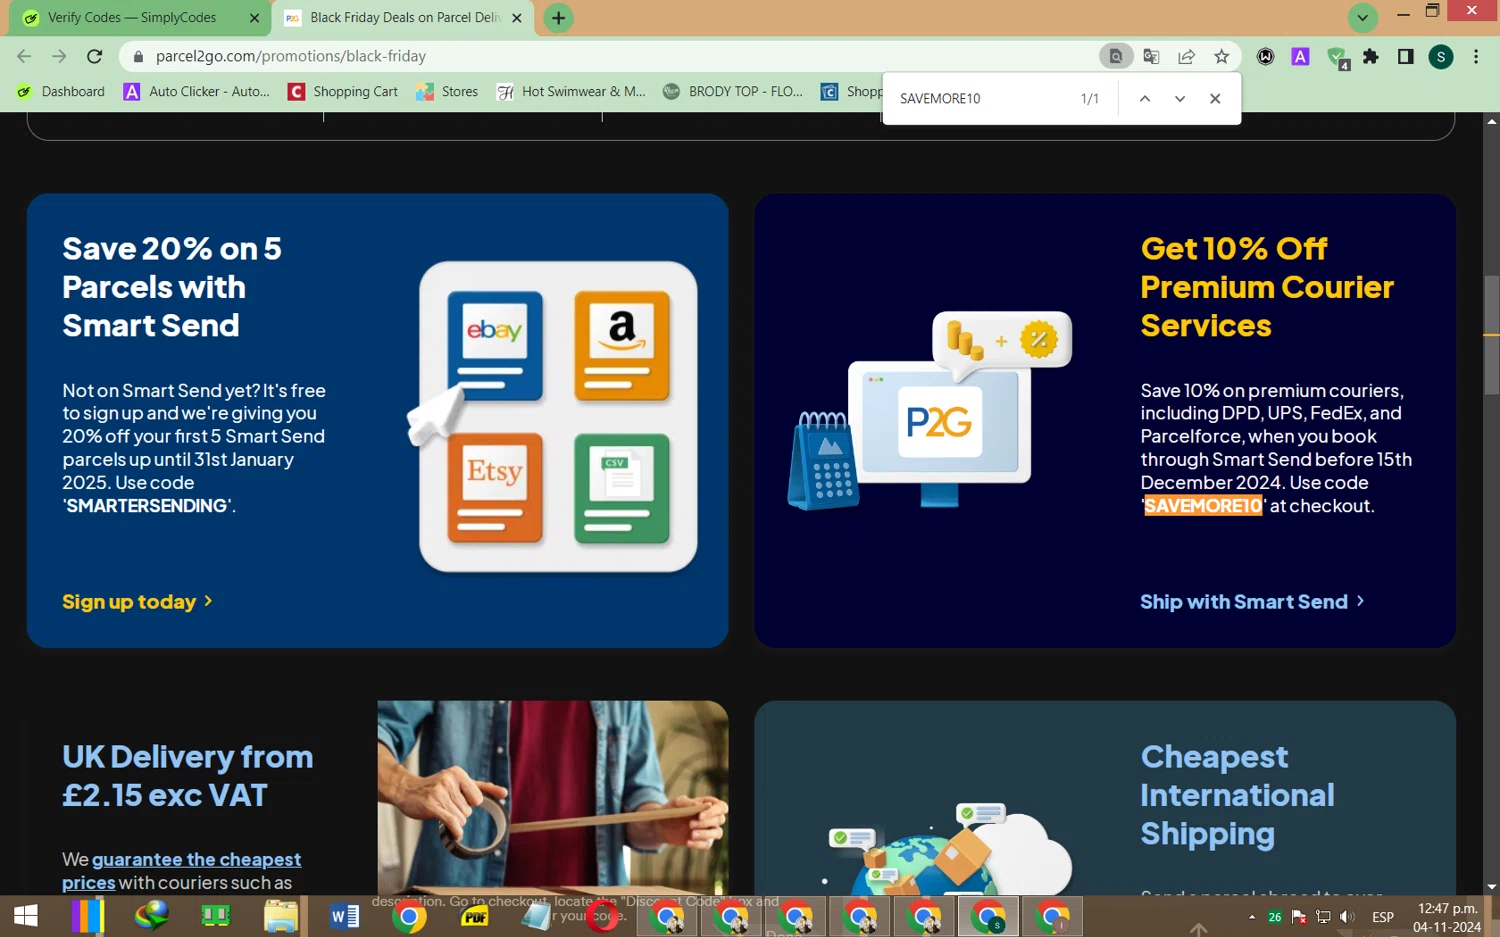Open Chrome three-dot menu
The height and width of the screenshot is (937, 1500).
pos(1476,57)
